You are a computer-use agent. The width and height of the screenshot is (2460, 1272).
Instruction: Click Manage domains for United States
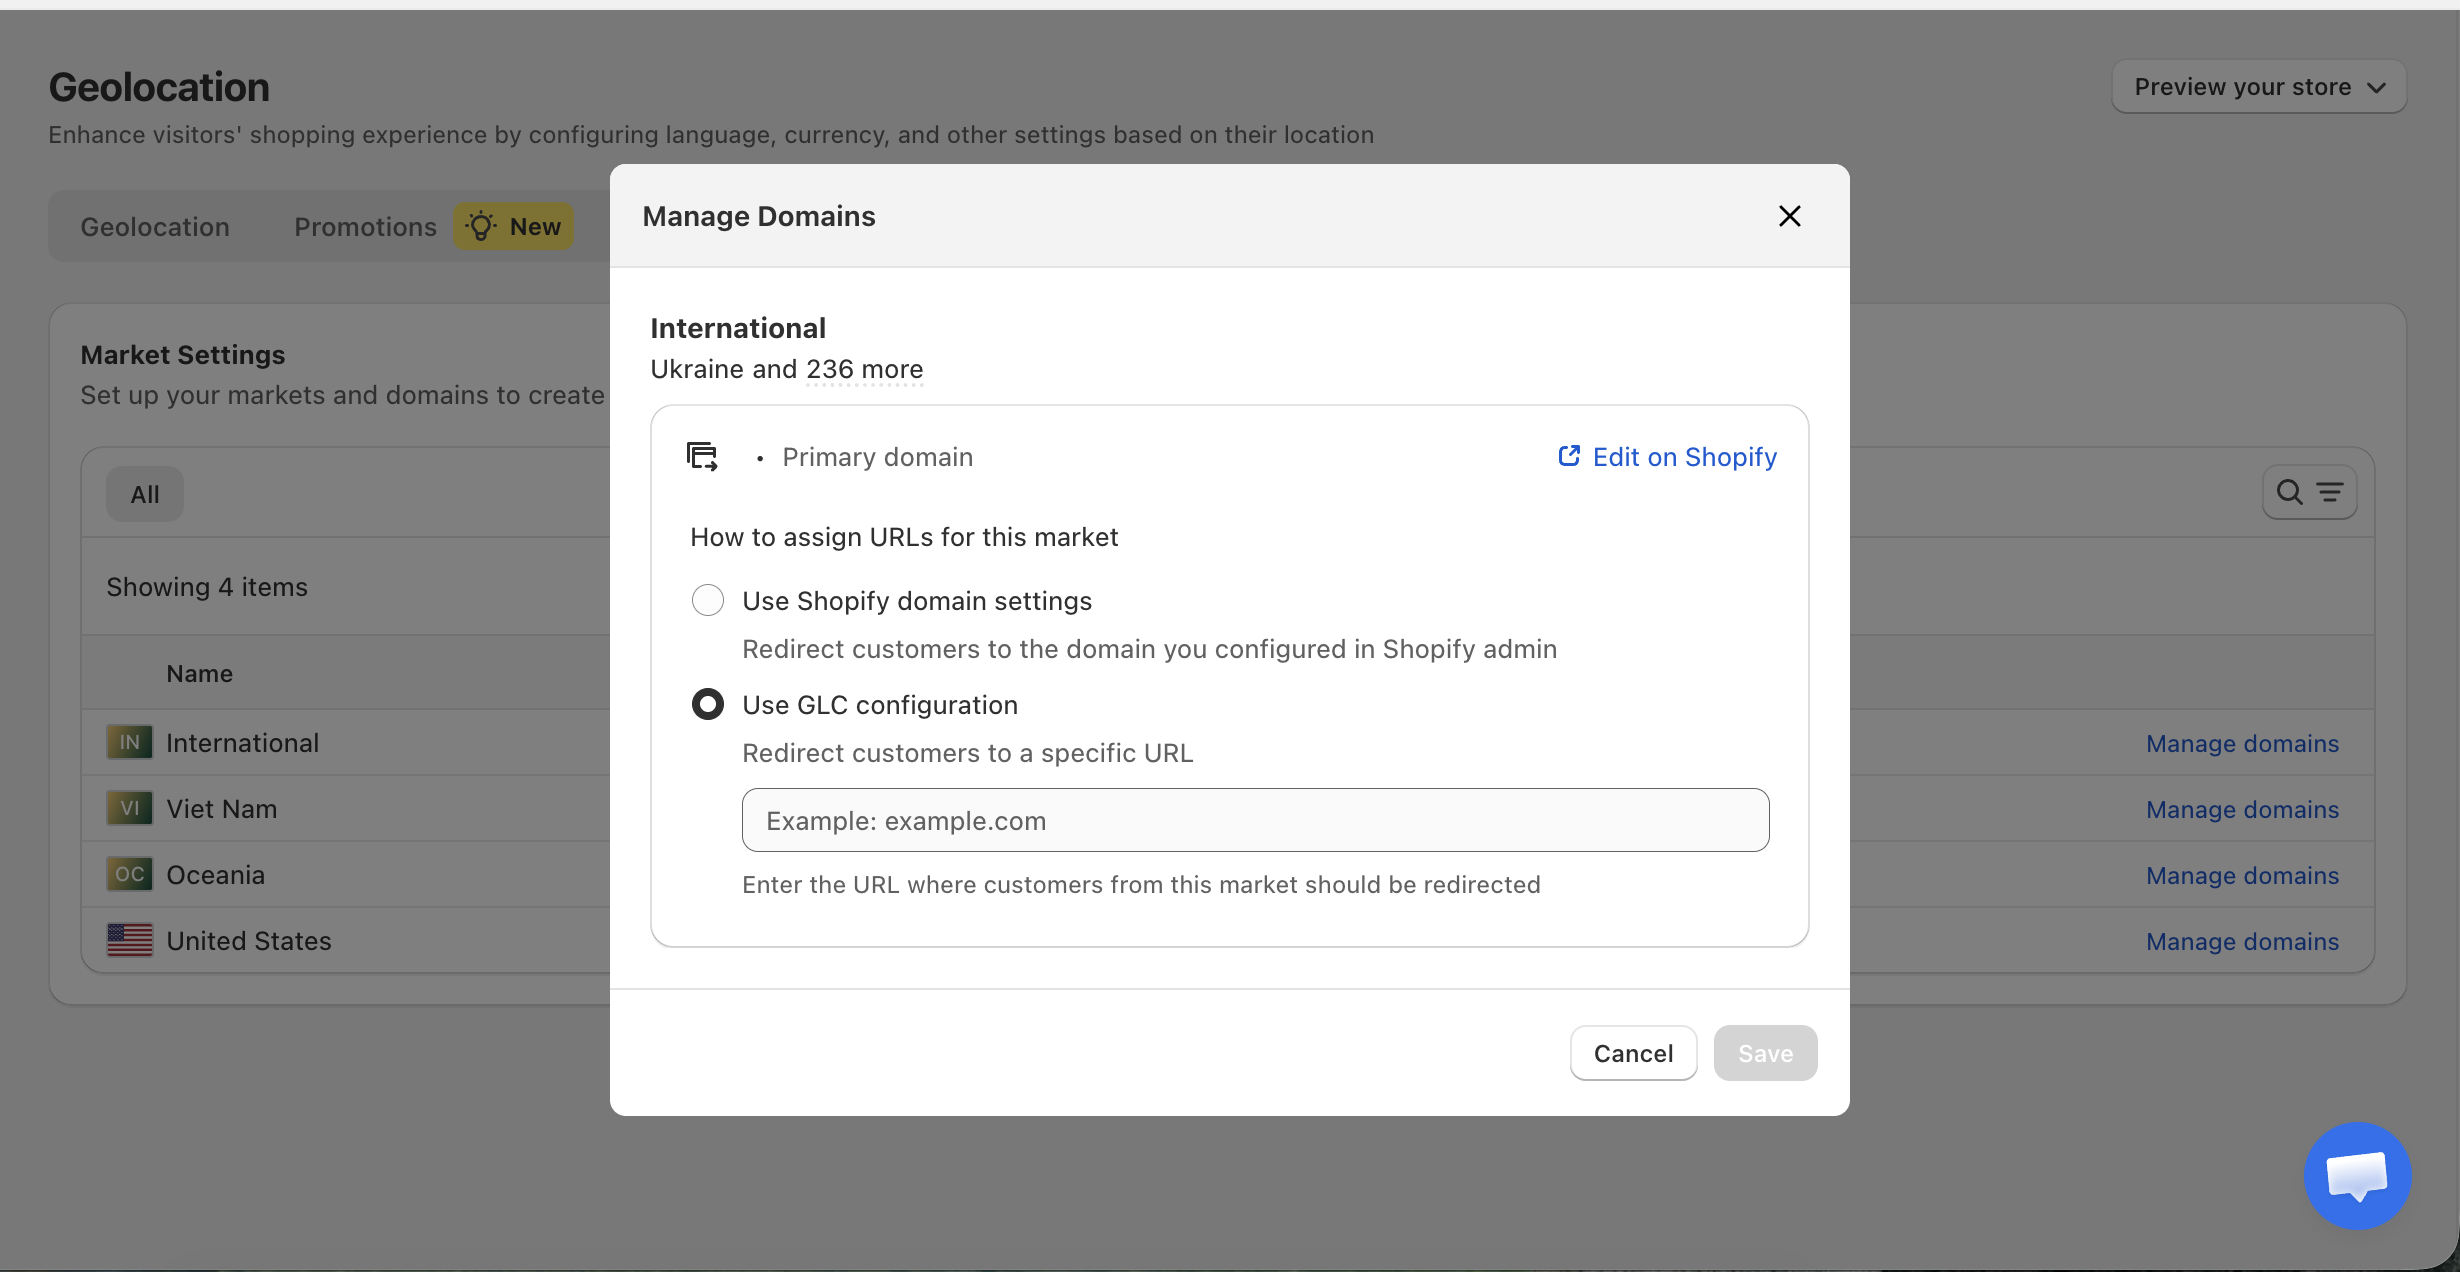point(2242,941)
